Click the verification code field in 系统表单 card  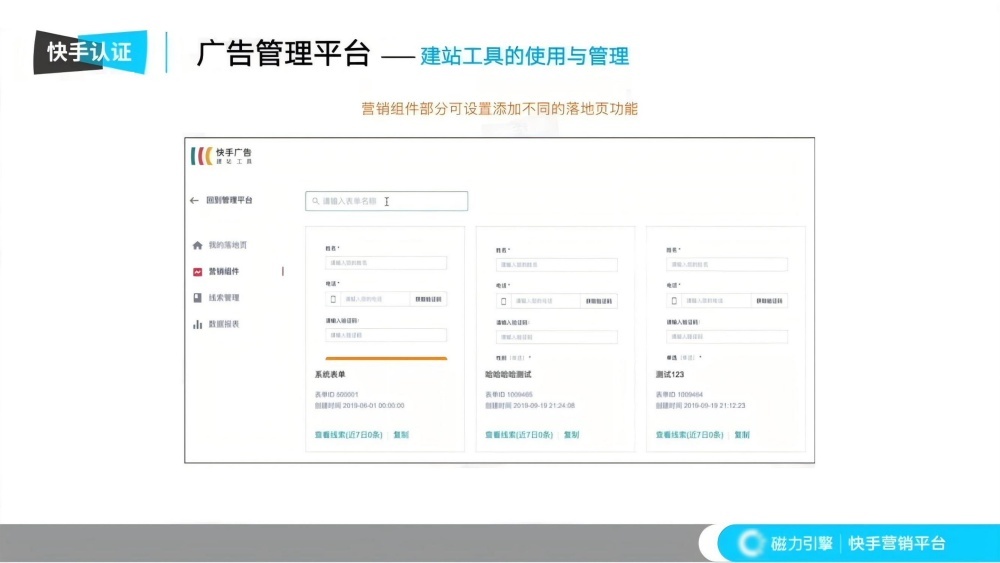click(x=386, y=335)
